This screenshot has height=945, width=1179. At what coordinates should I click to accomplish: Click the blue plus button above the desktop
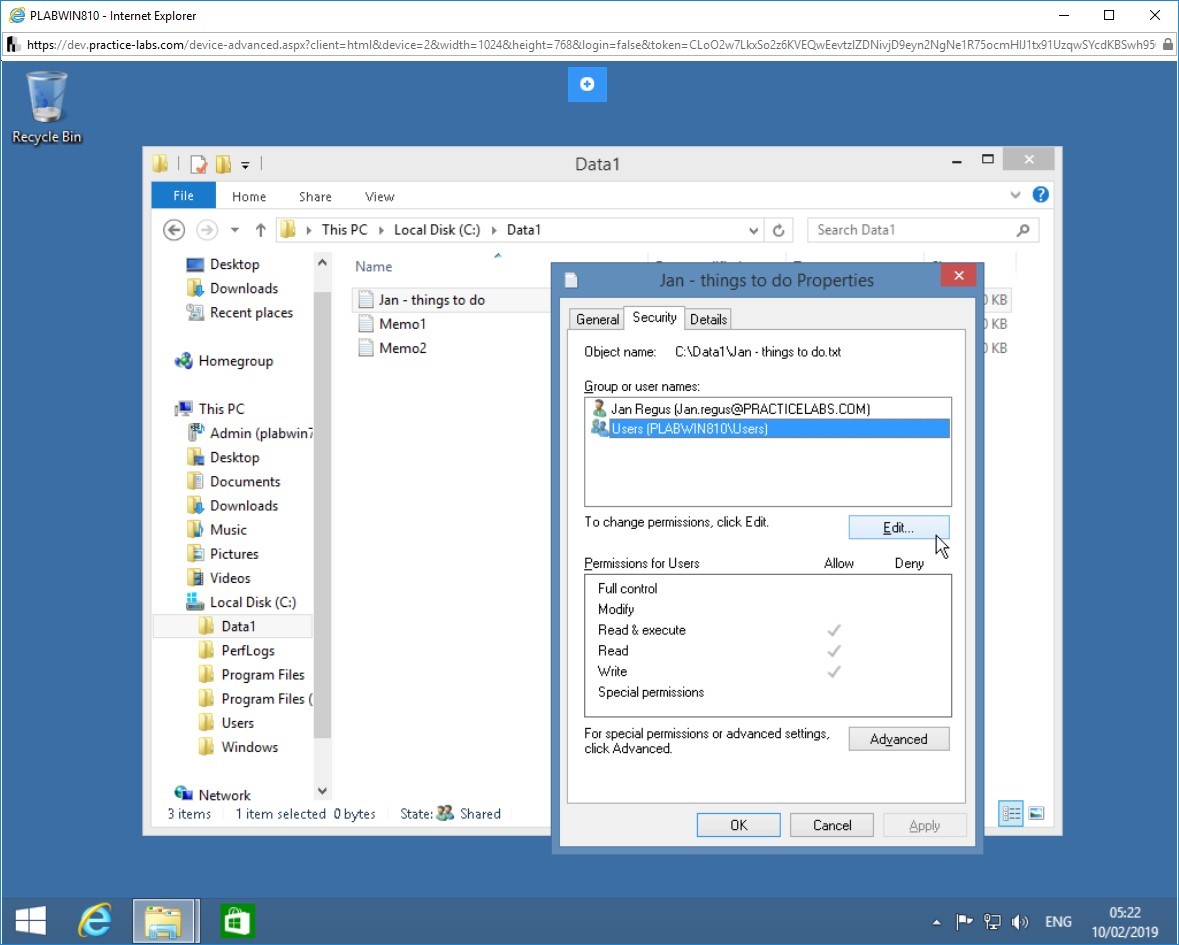pyautogui.click(x=587, y=83)
